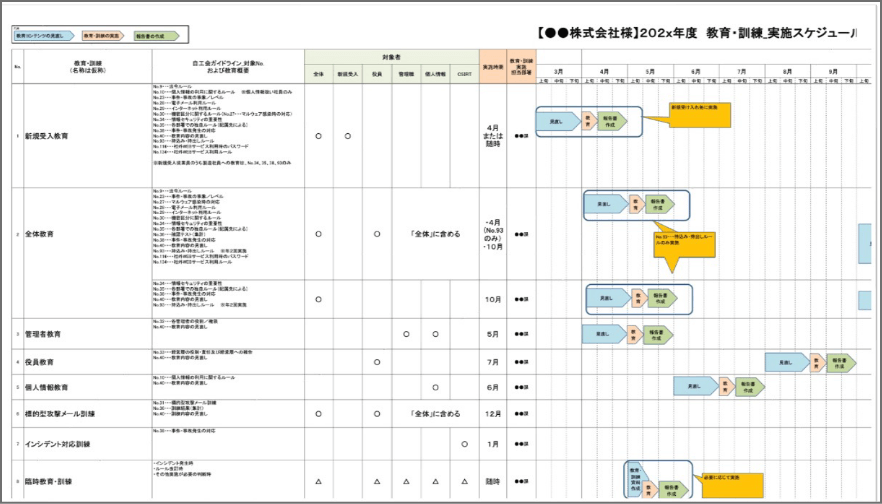Click the blue 見直し arrow in the 管理者教育 row

(x=603, y=334)
